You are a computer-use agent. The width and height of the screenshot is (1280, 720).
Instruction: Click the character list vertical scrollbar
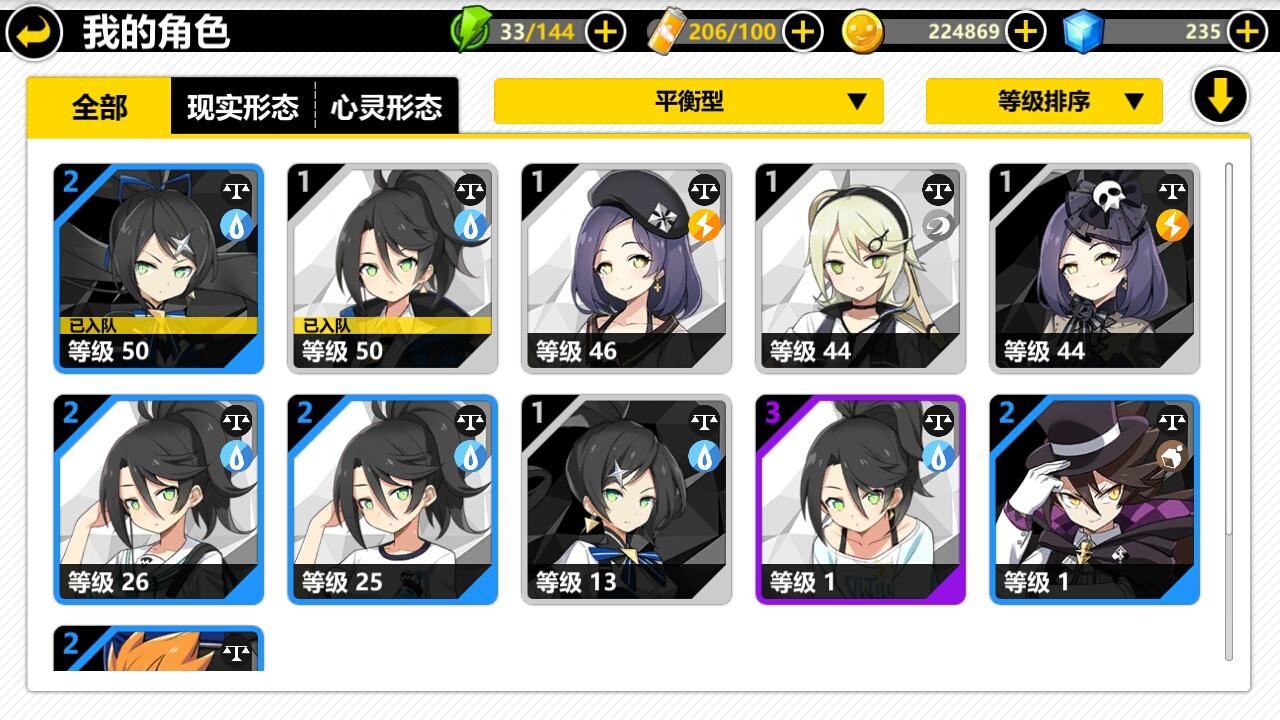pyautogui.click(x=1229, y=411)
